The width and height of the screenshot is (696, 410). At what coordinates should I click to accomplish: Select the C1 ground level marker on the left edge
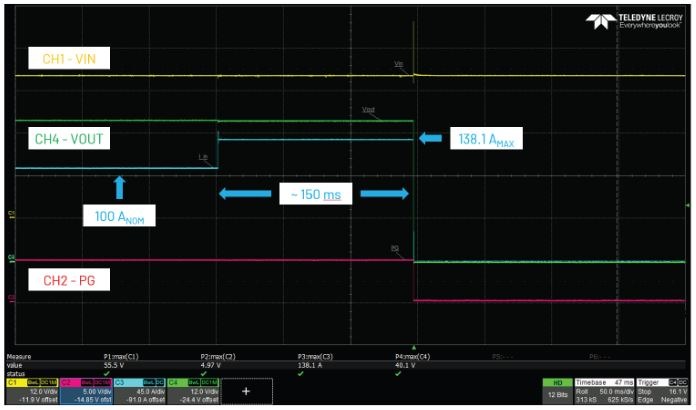pyautogui.click(x=12, y=215)
